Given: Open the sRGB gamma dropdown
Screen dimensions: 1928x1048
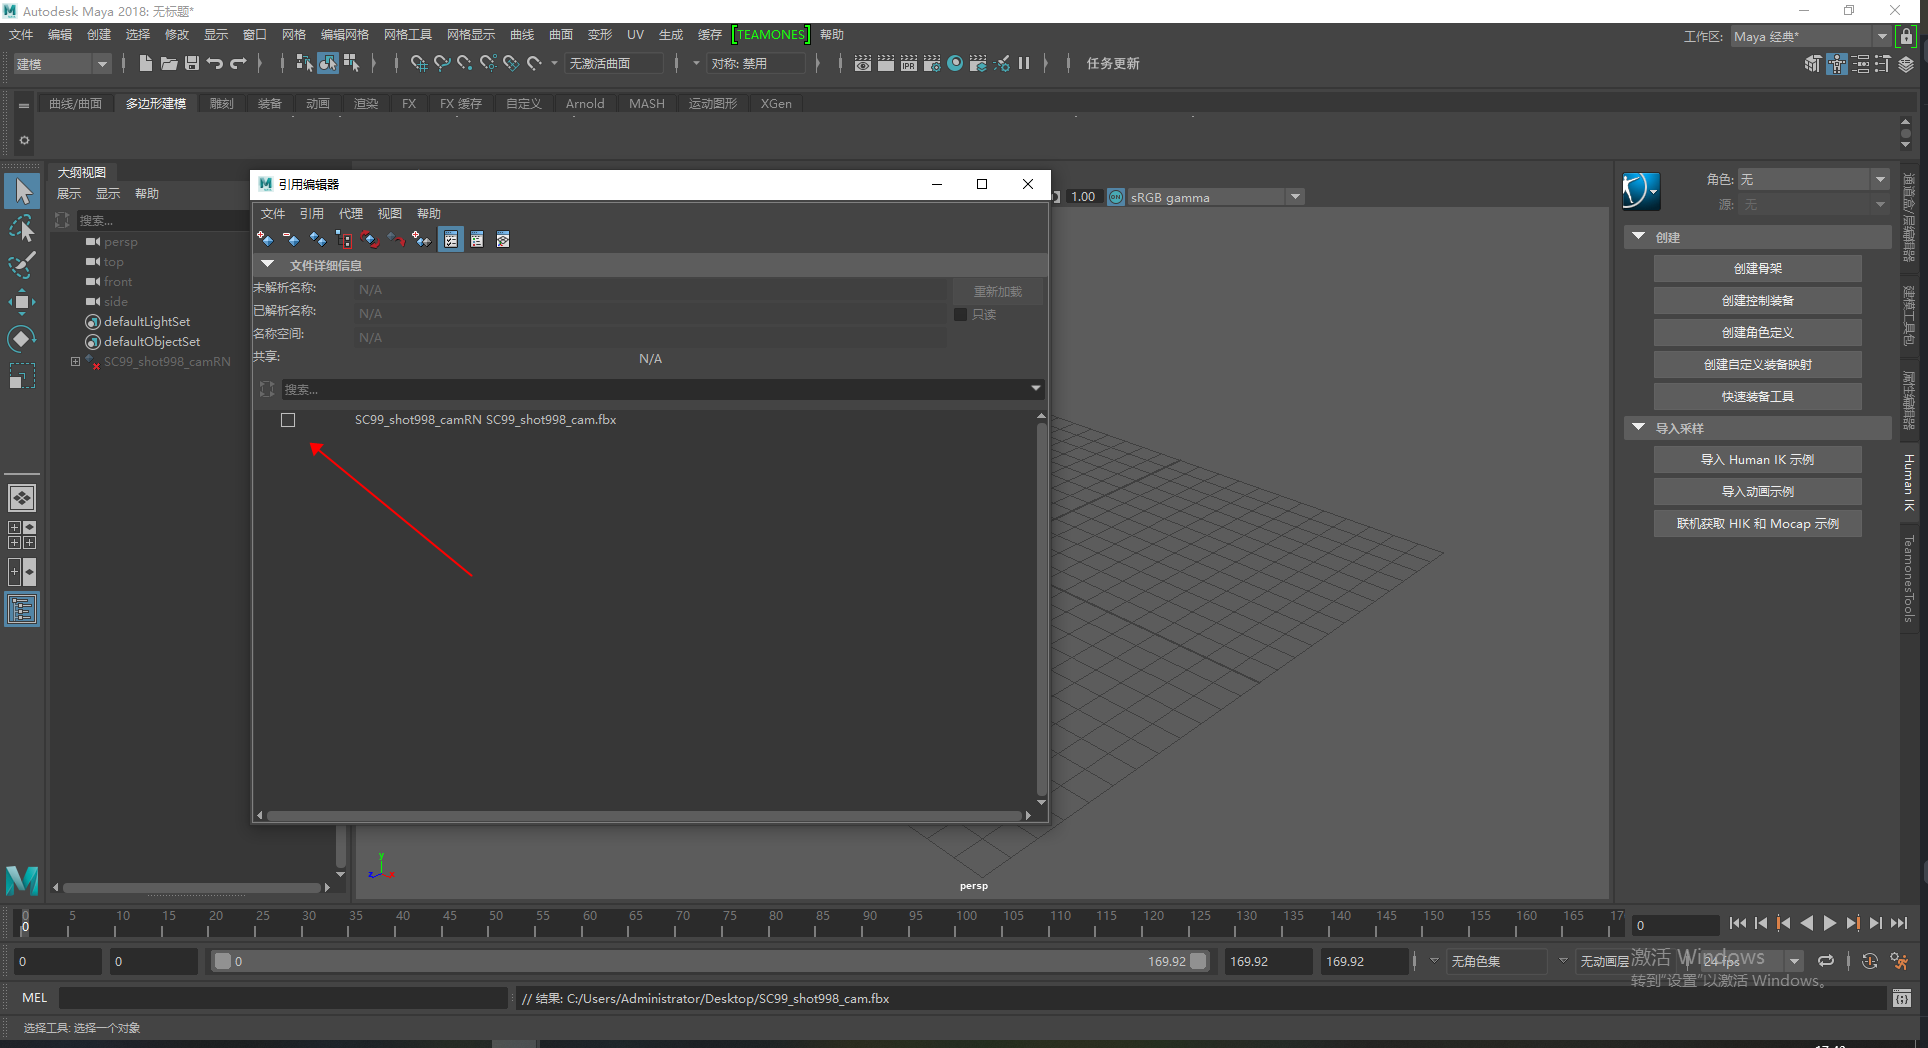Looking at the screenshot, I should click(1295, 197).
